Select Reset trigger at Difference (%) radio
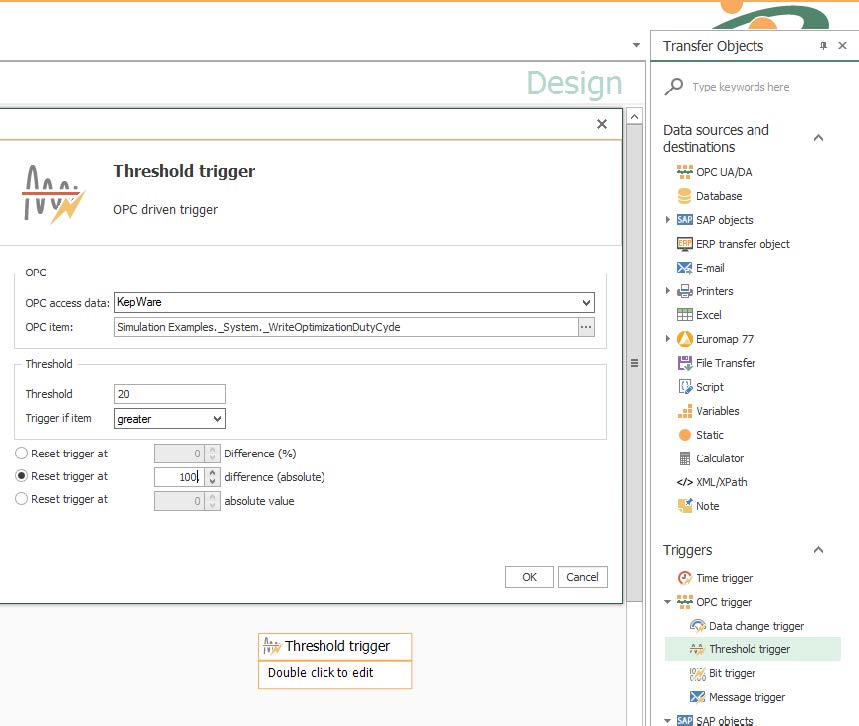 point(22,454)
